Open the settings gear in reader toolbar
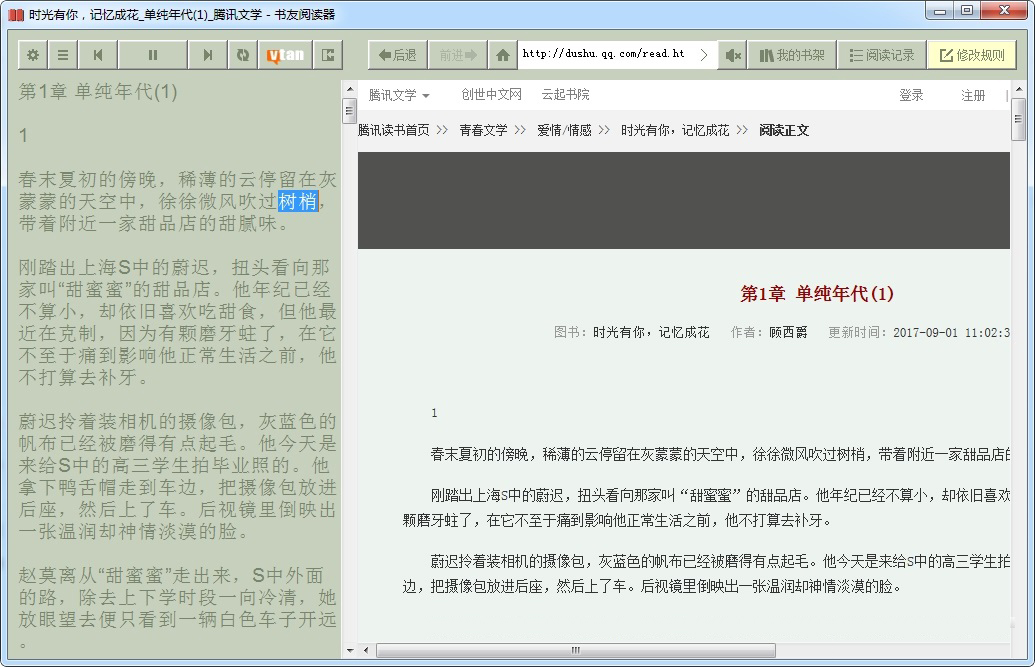 pos(33,55)
